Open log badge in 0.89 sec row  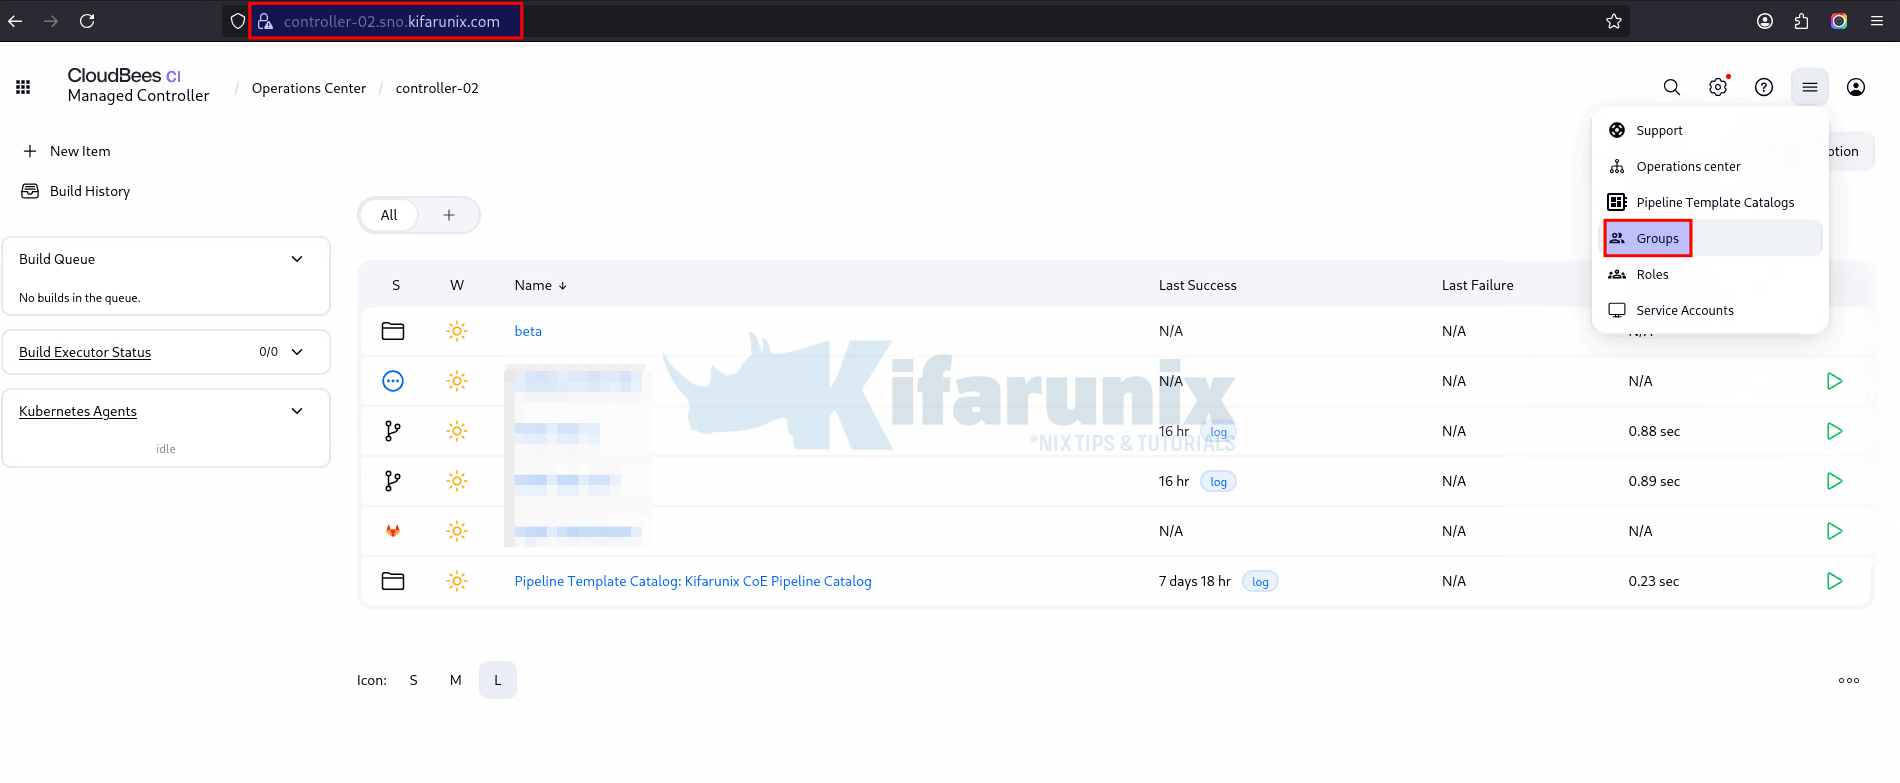[1218, 482]
